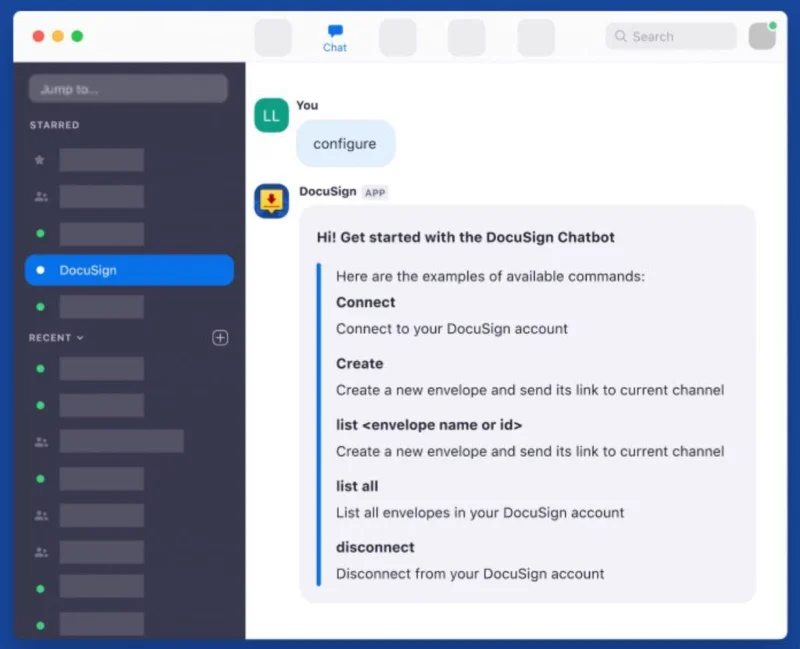Select the DocuSign chat in sidebar
Screen dimensions: 800x649
click(129, 270)
